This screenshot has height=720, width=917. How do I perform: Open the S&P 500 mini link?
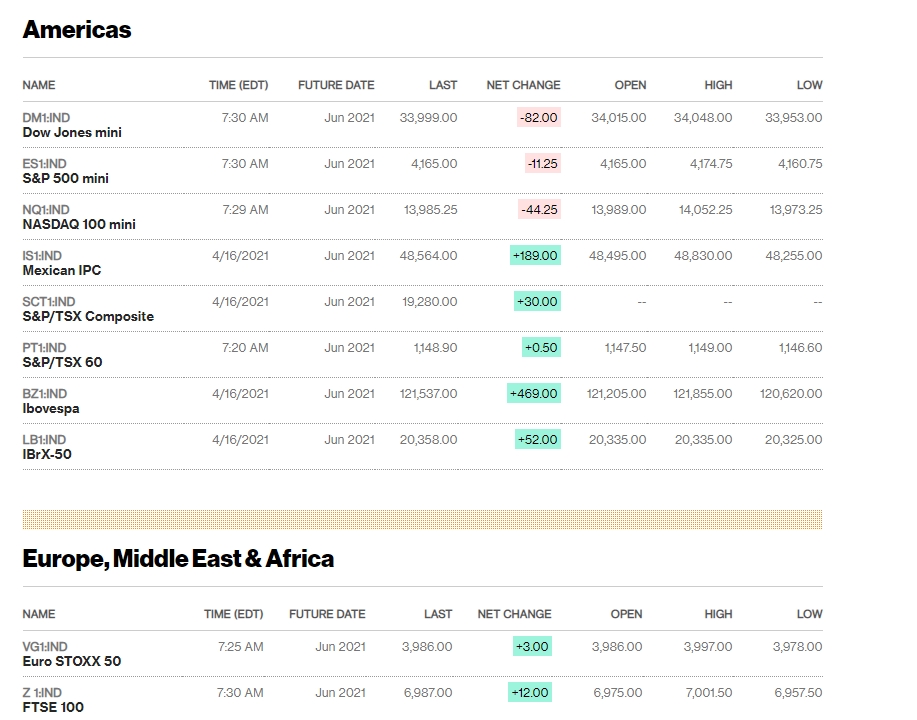[x=66, y=178]
